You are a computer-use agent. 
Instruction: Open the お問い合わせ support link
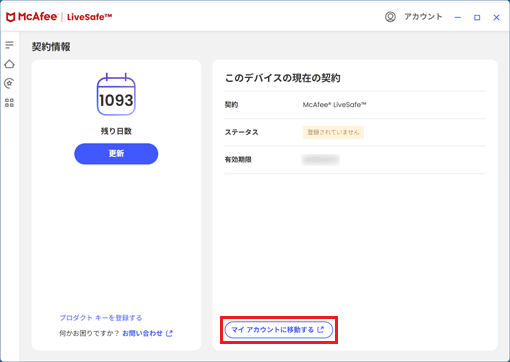pyautogui.click(x=142, y=333)
